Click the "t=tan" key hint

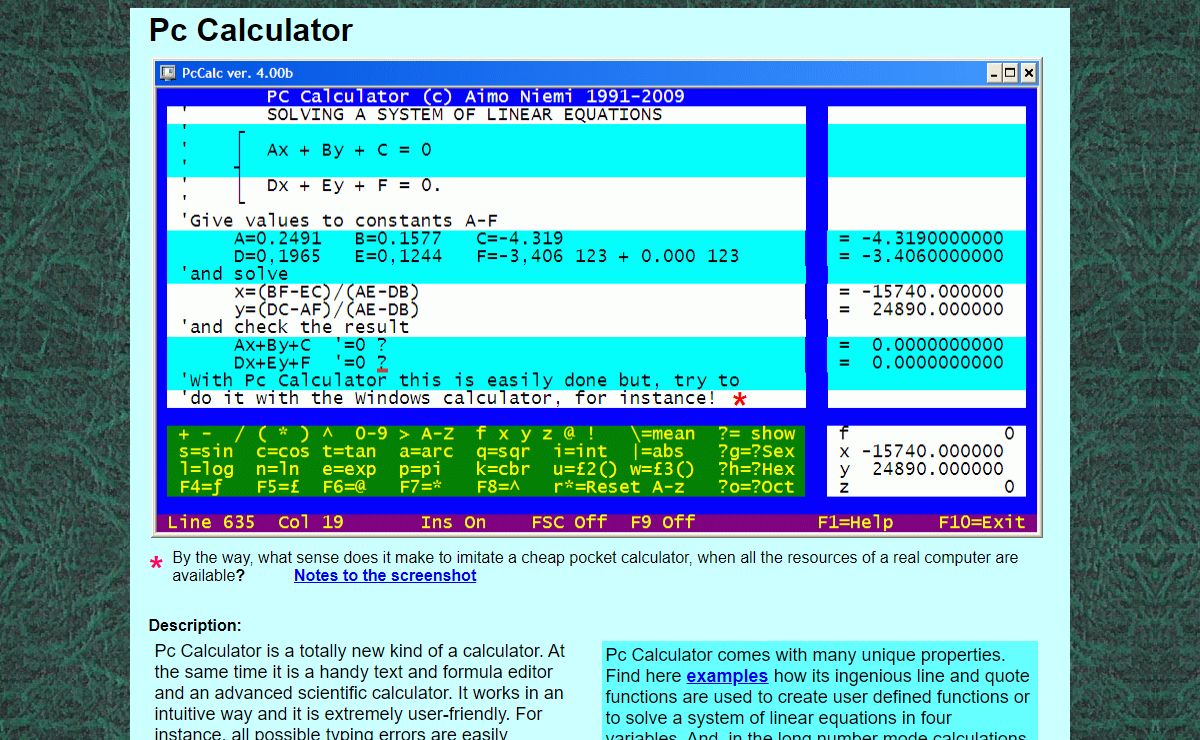349,452
